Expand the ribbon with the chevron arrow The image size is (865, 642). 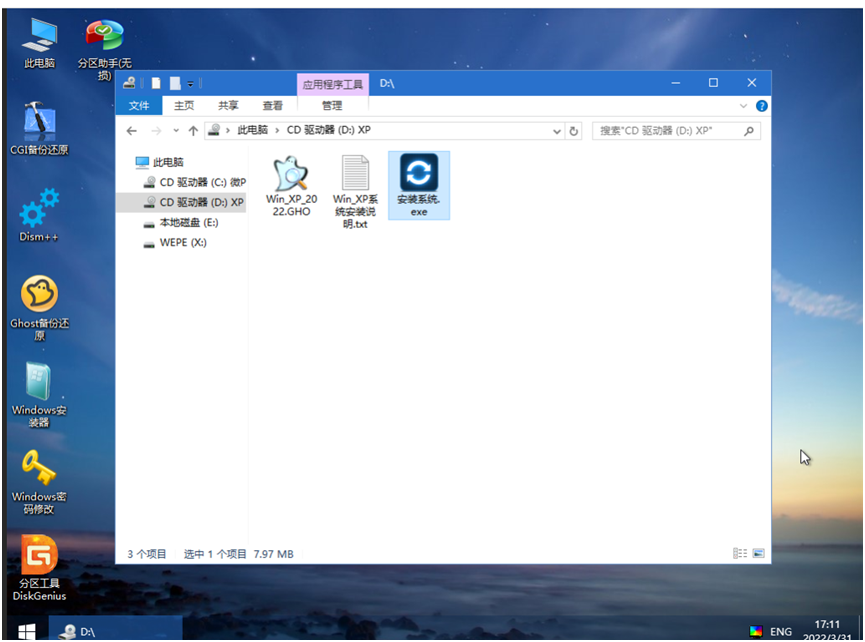tap(743, 106)
